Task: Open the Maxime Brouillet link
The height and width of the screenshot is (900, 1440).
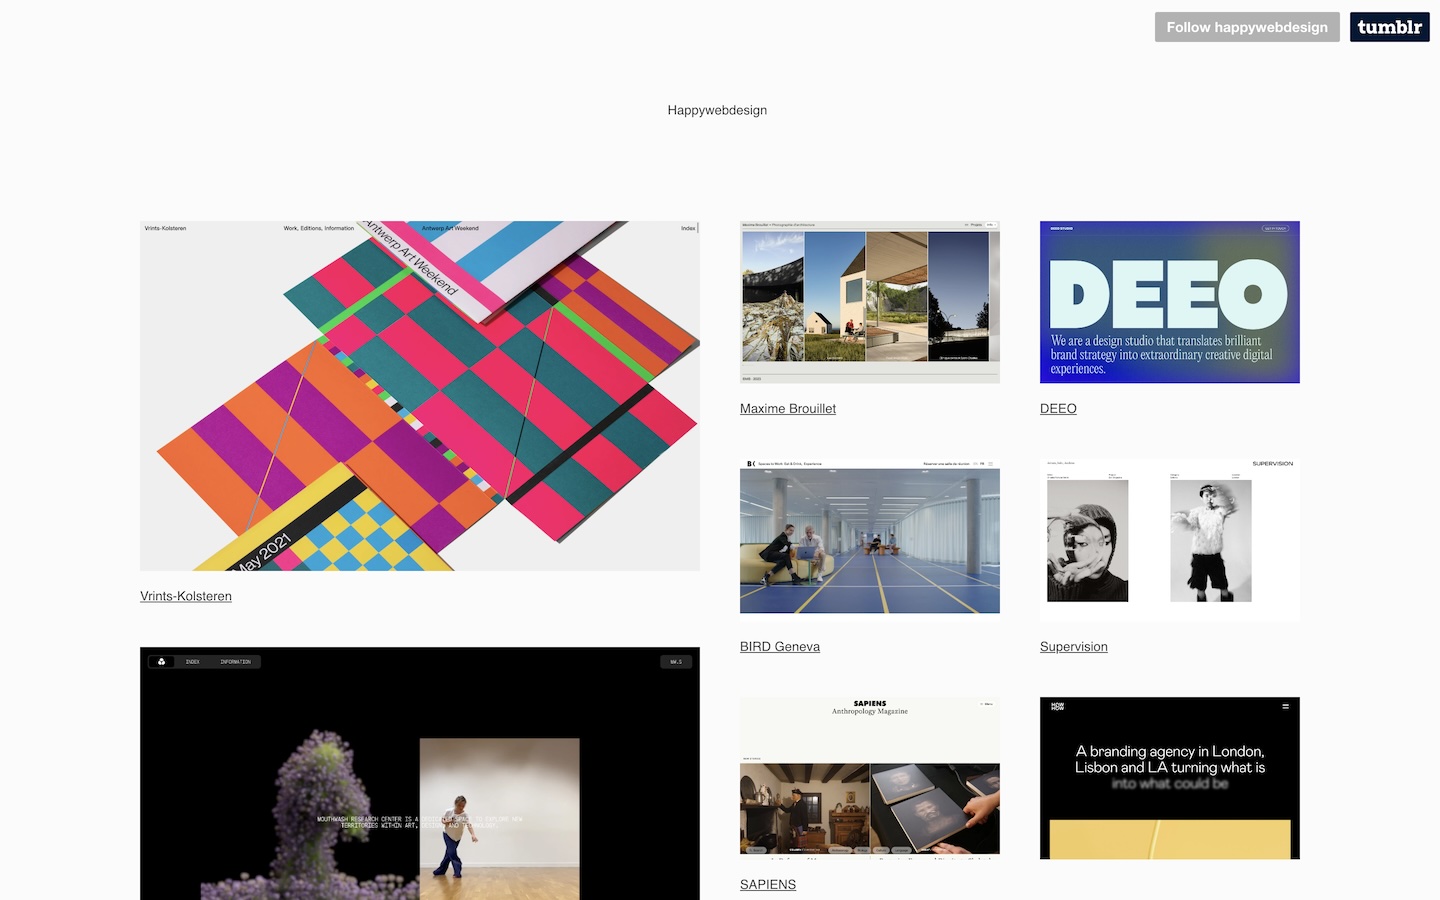Action: tap(788, 408)
